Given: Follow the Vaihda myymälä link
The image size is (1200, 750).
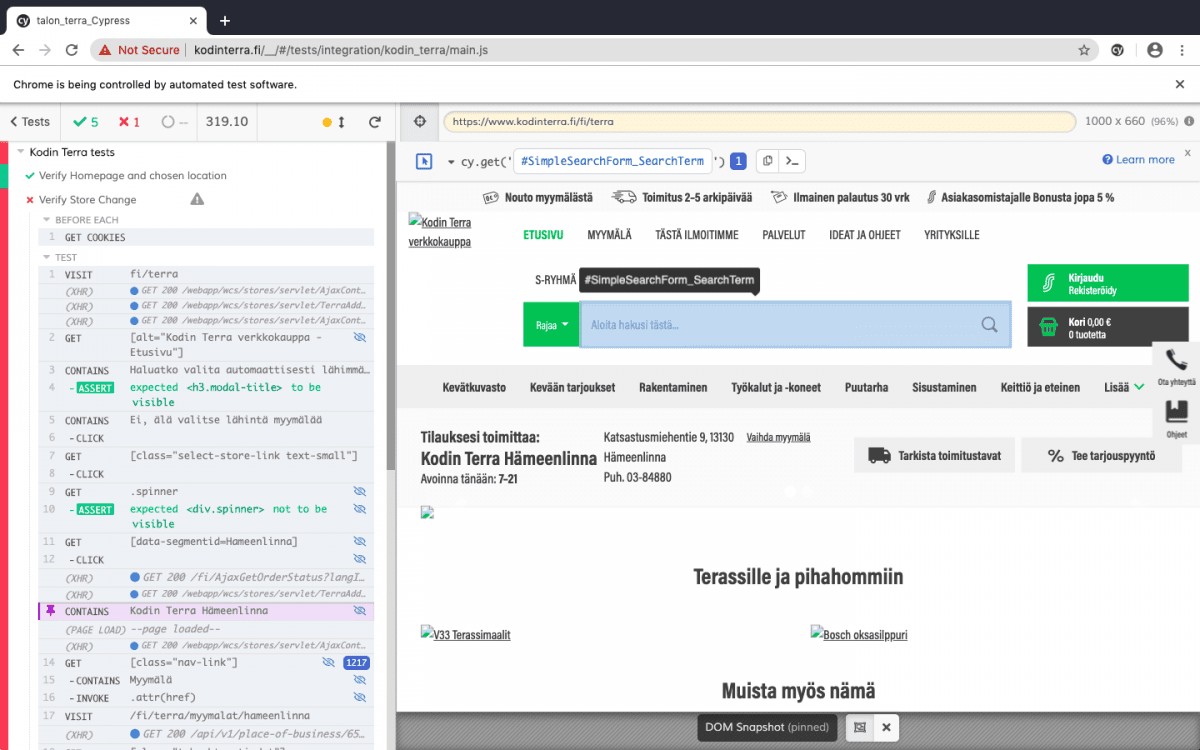Looking at the screenshot, I should (x=778, y=437).
